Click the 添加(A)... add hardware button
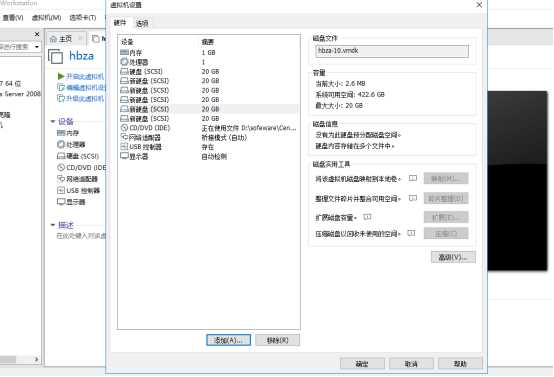 click(229, 340)
